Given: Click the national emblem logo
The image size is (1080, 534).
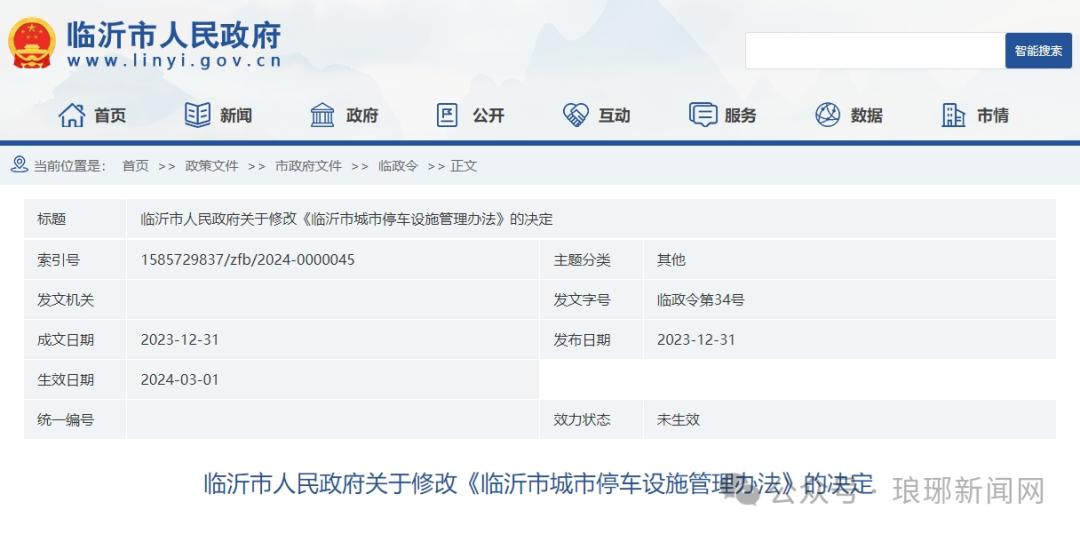Looking at the screenshot, I should click(x=32, y=43).
